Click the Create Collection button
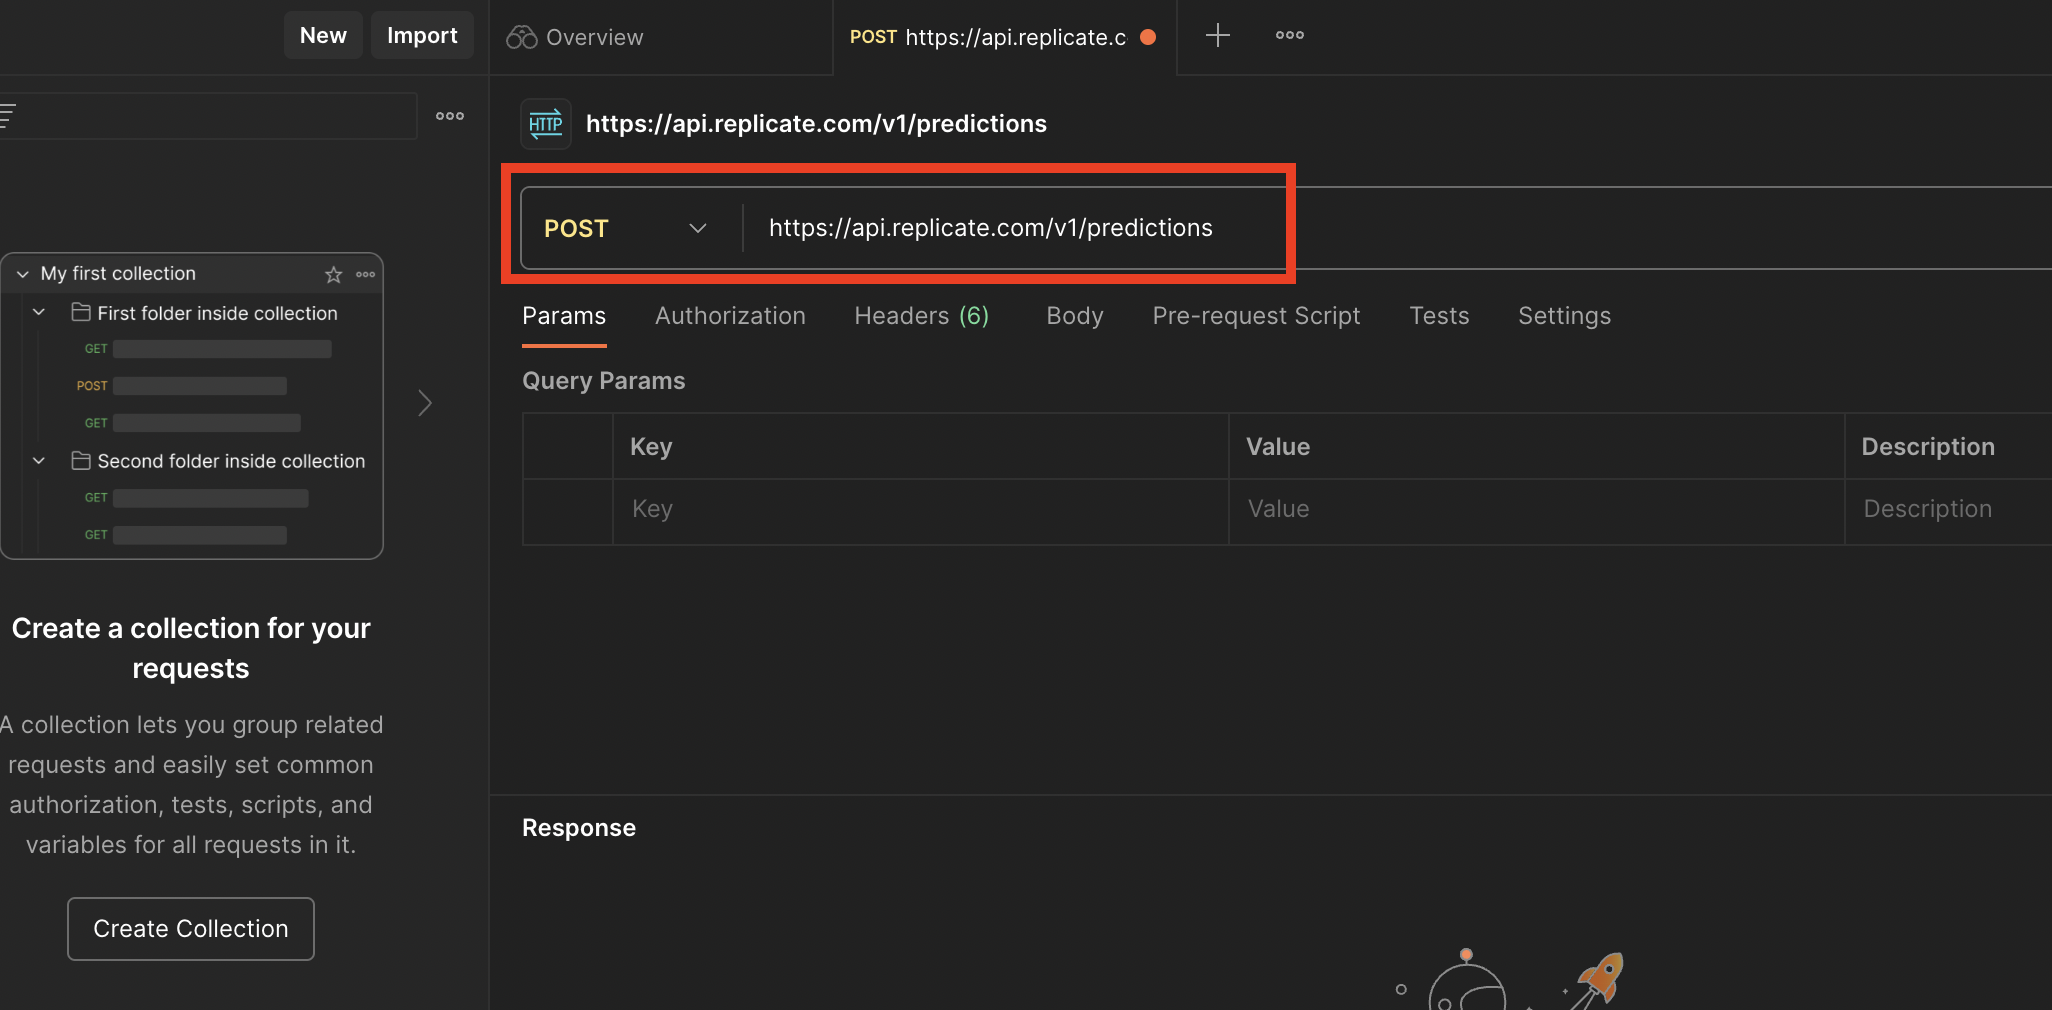The width and height of the screenshot is (2052, 1010). pos(191,928)
